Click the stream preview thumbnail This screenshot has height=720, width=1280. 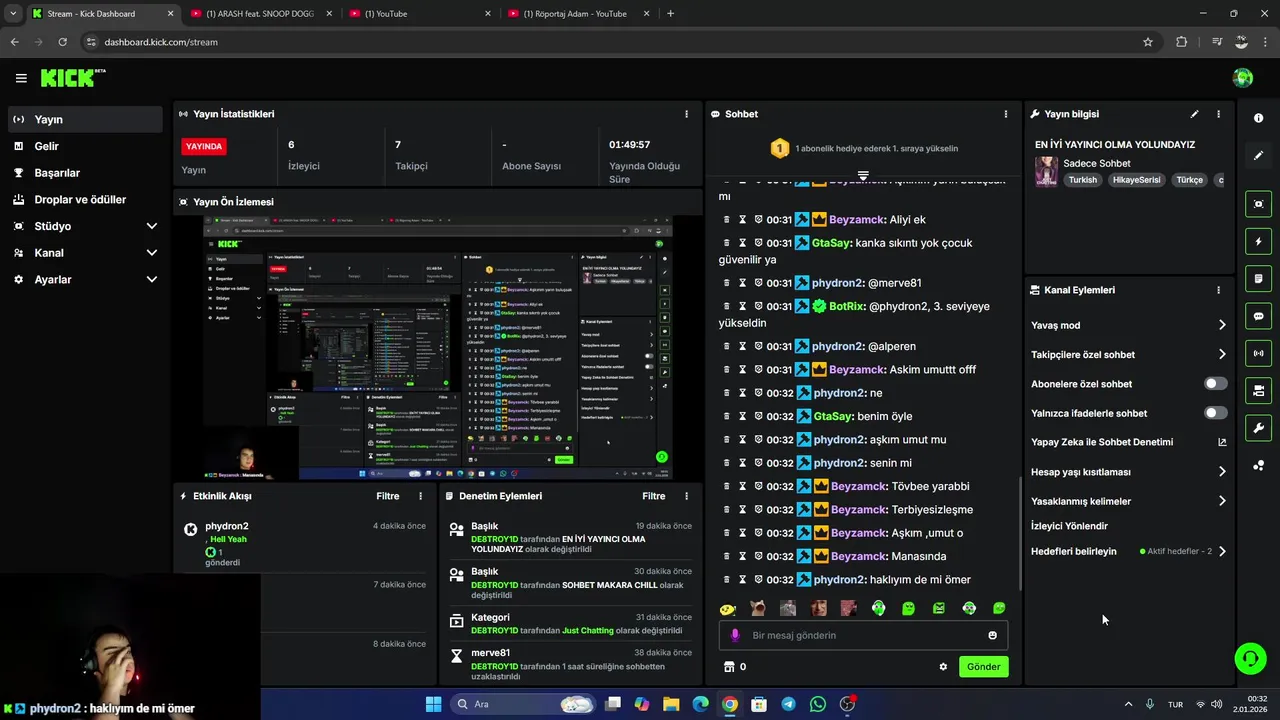[x=437, y=348]
